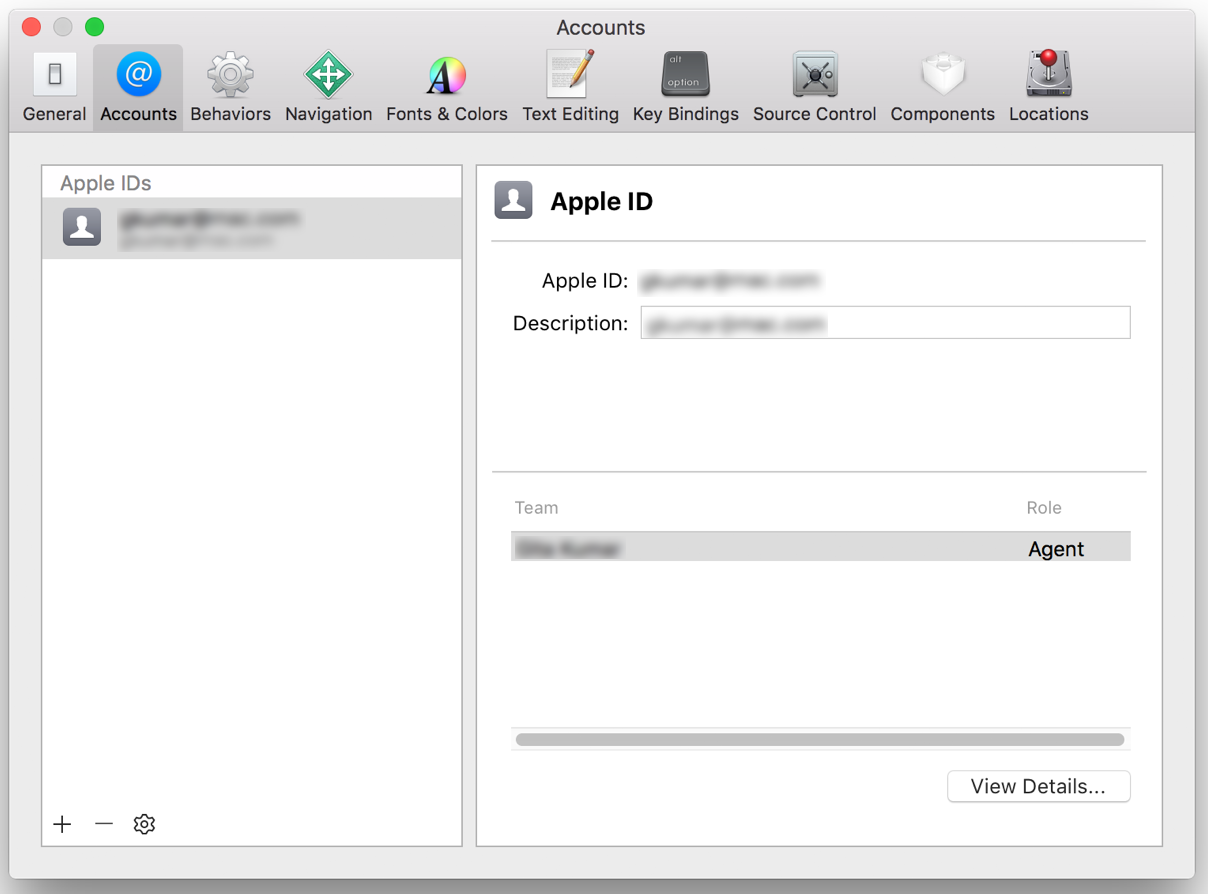
Task: Switch to the Navigation preferences pane
Action: 328,88
